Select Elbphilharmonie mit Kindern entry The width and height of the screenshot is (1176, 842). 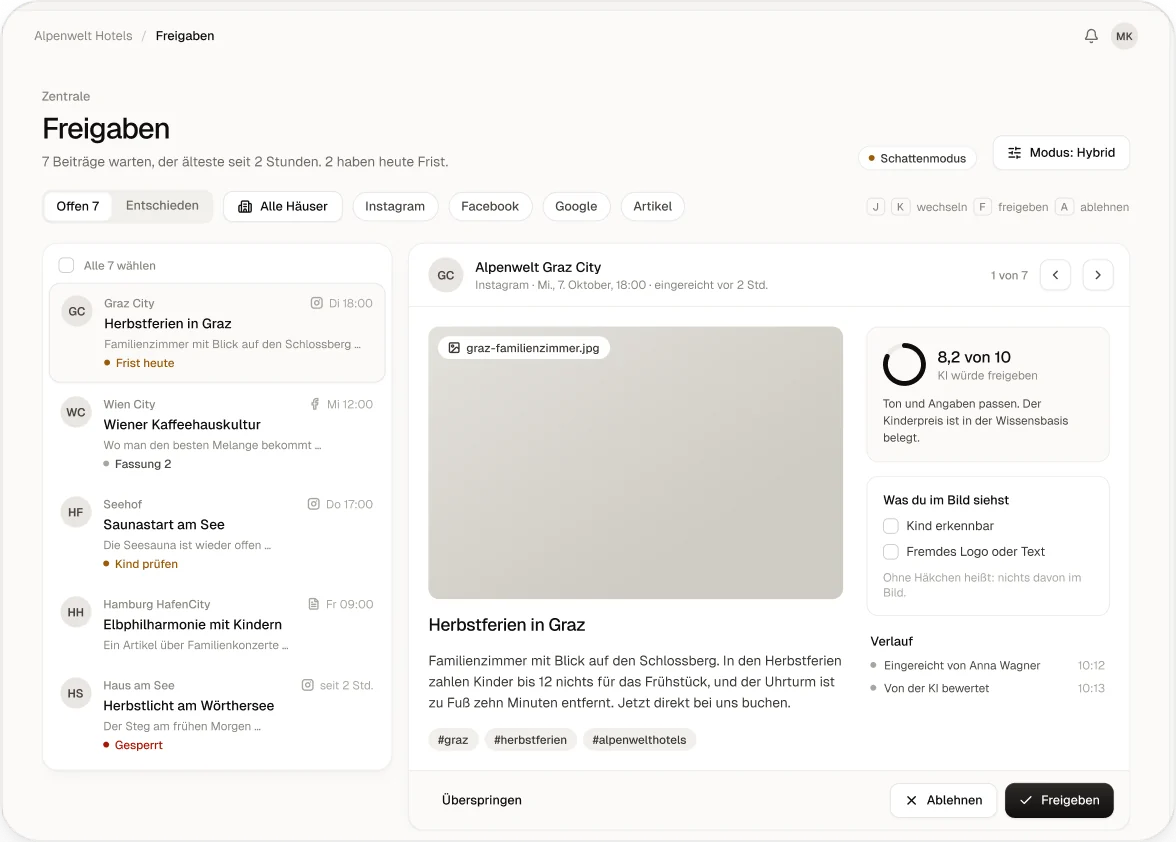click(x=217, y=624)
